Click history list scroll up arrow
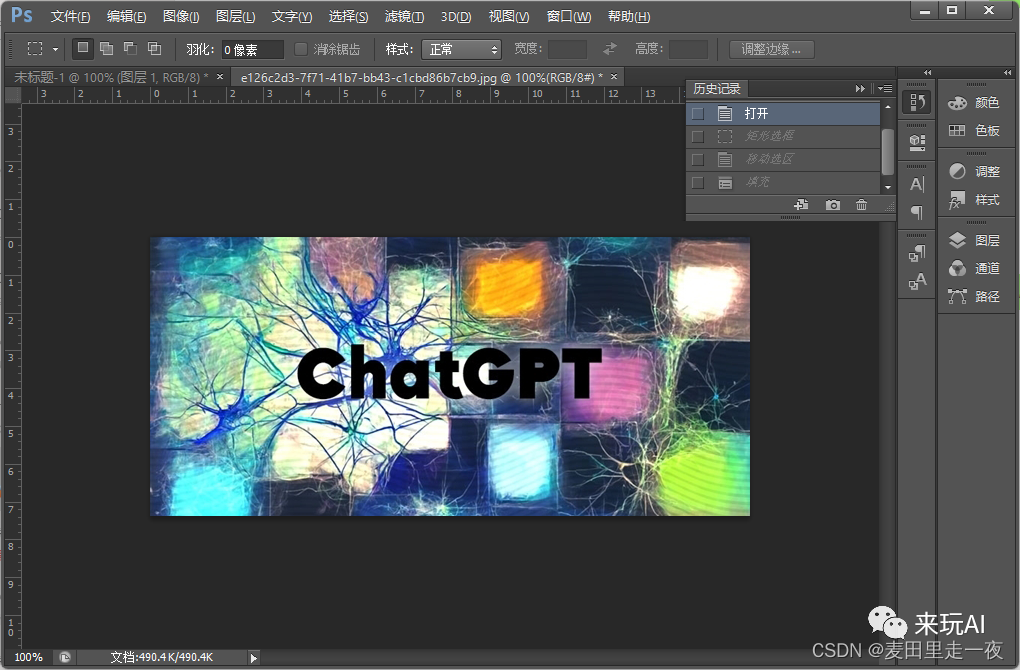1020x670 pixels. (888, 107)
